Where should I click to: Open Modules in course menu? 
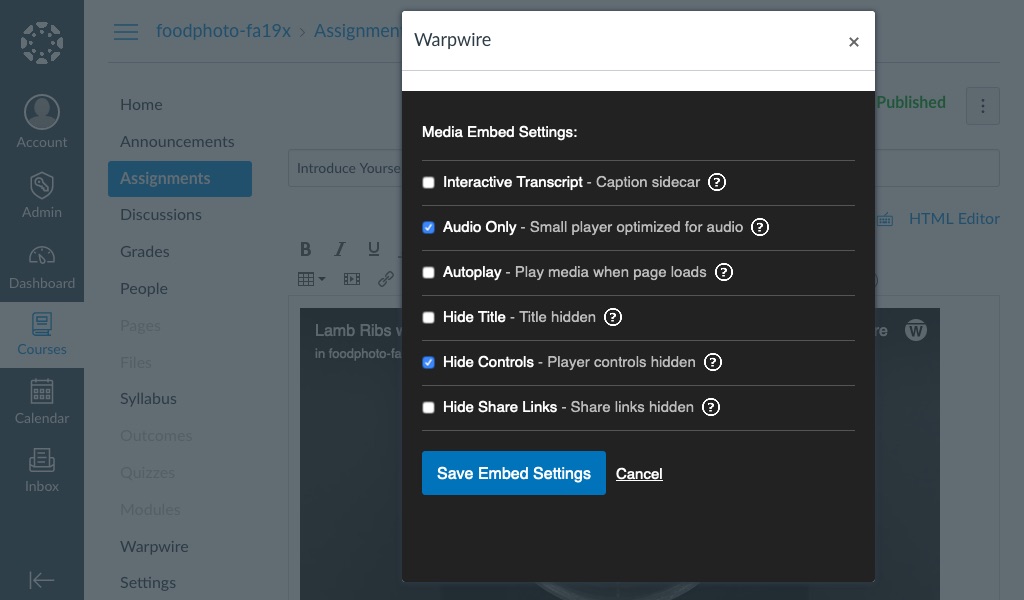(x=150, y=509)
